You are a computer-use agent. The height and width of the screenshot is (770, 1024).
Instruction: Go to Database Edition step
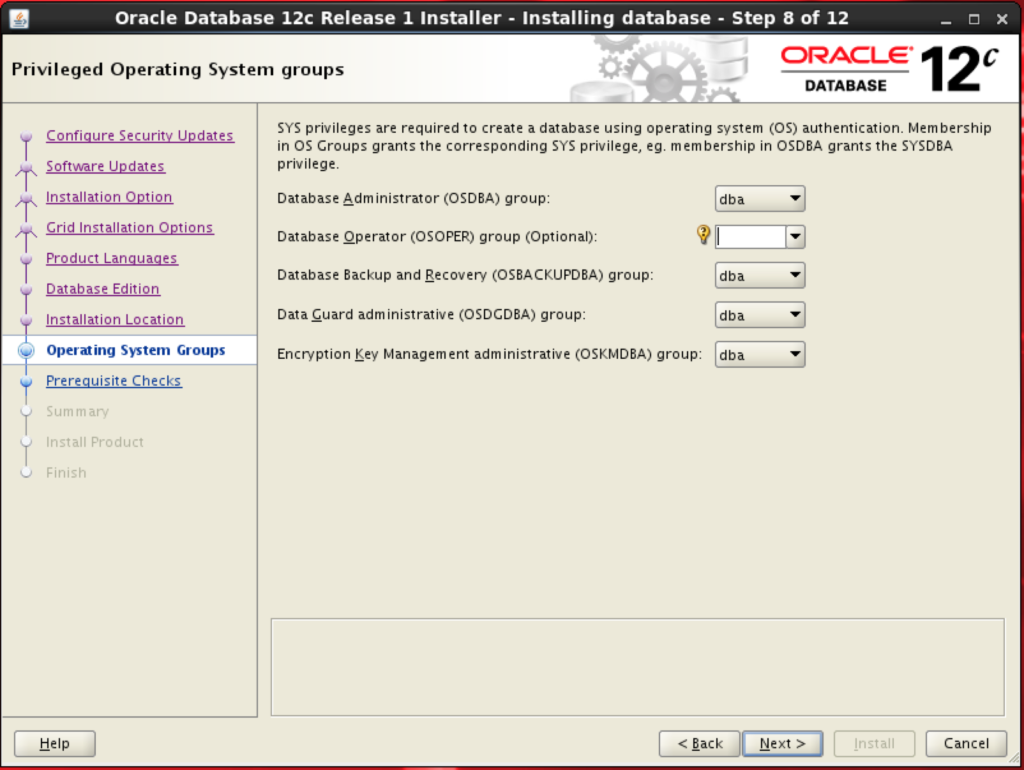pos(102,289)
